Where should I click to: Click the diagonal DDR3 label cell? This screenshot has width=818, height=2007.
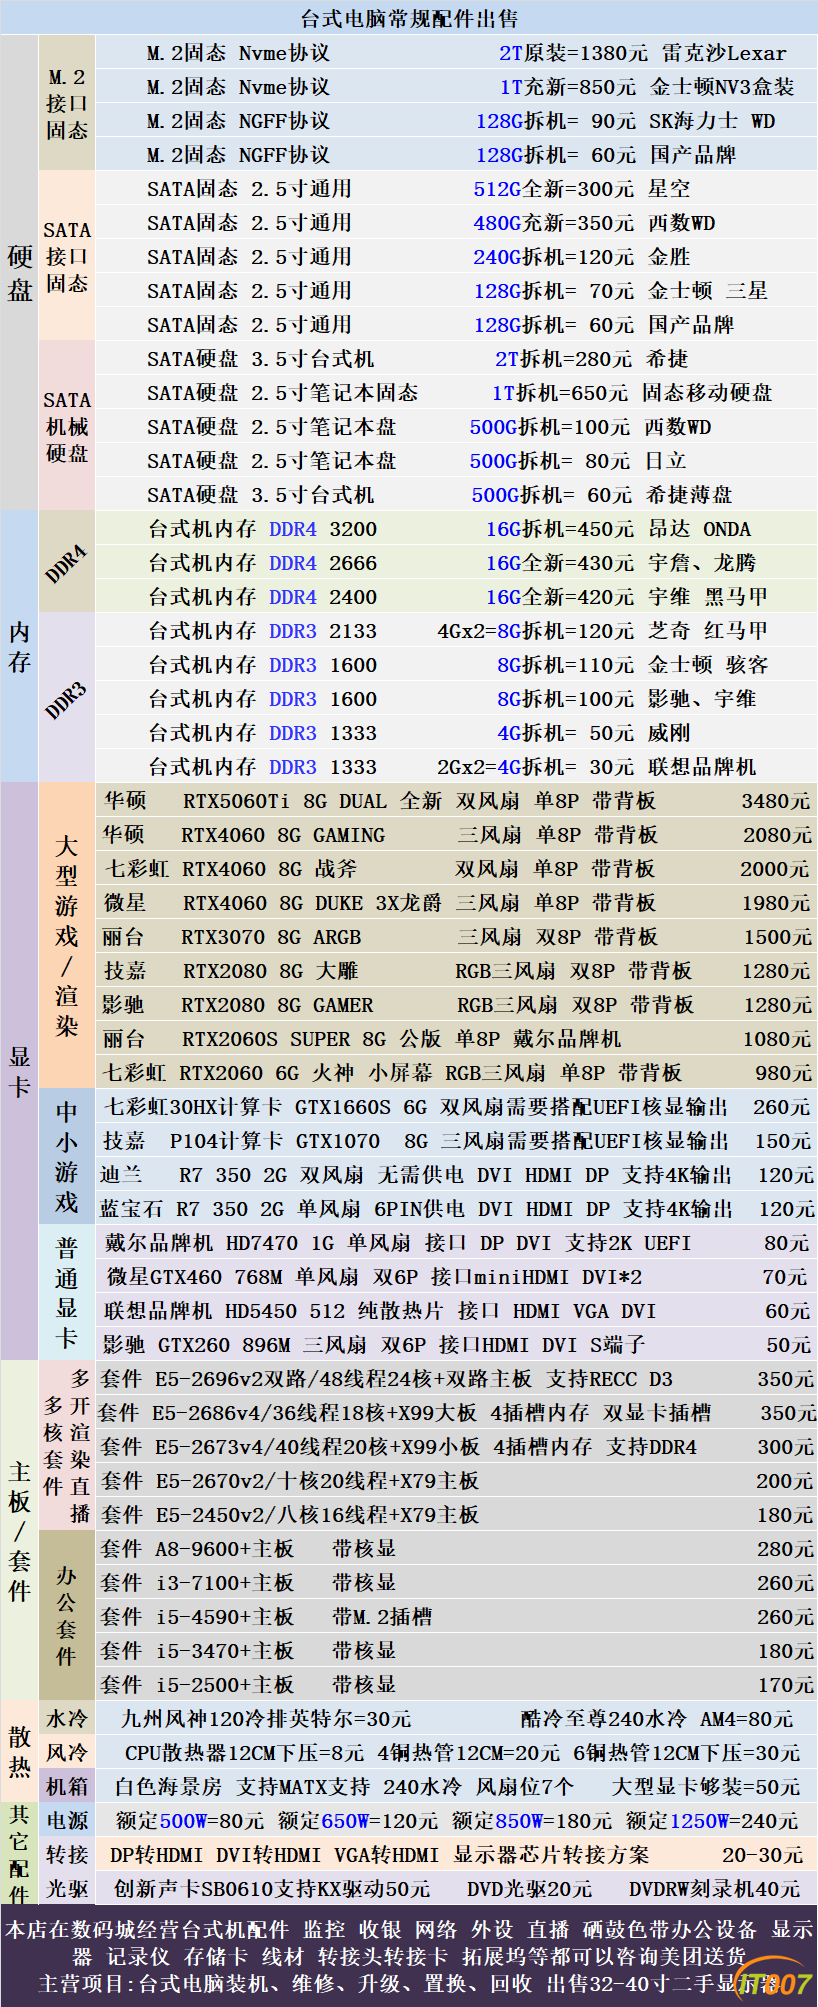click(x=67, y=698)
